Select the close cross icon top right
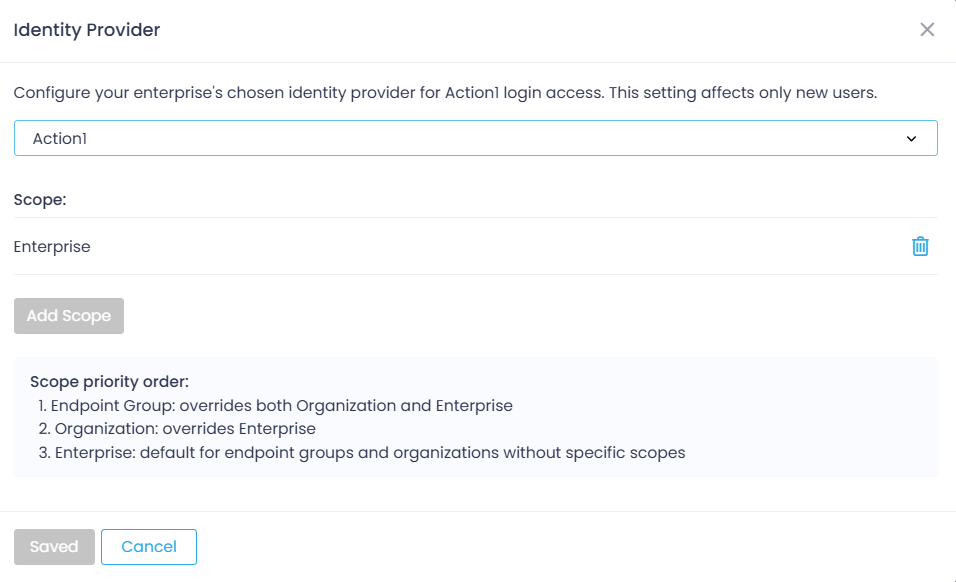This screenshot has width=956, height=582. [927, 29]
